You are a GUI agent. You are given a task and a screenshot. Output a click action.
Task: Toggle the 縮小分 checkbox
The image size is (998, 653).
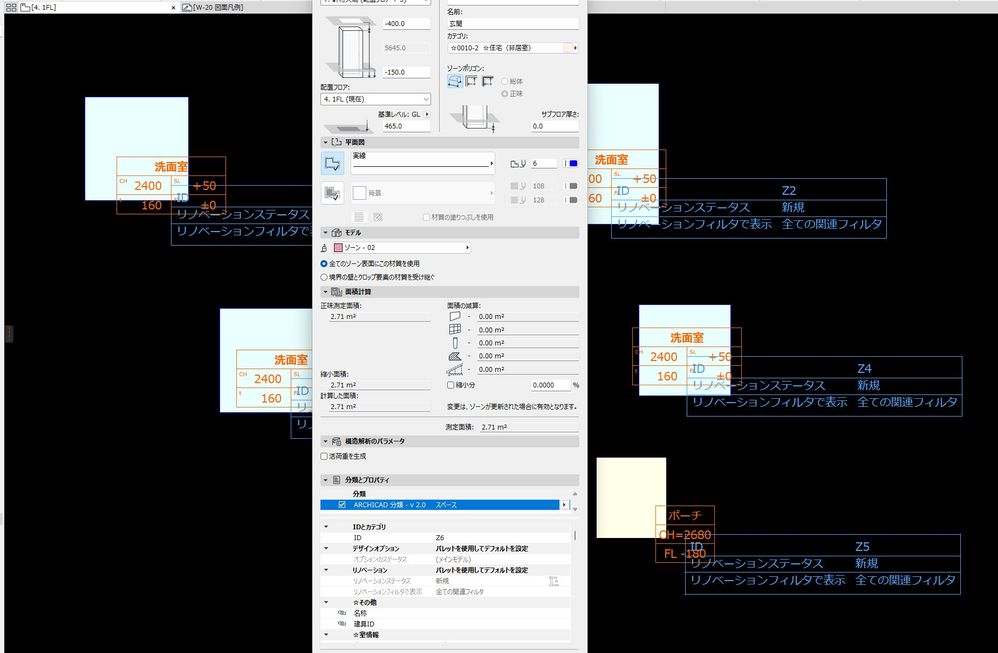(450, 384)
